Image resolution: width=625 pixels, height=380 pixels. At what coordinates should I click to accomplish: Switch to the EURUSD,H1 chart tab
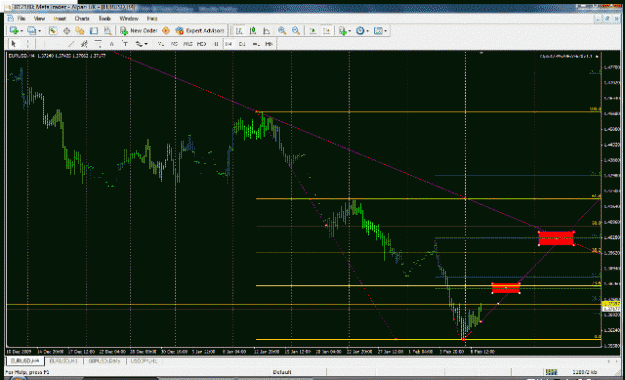(x=64, y=361)
